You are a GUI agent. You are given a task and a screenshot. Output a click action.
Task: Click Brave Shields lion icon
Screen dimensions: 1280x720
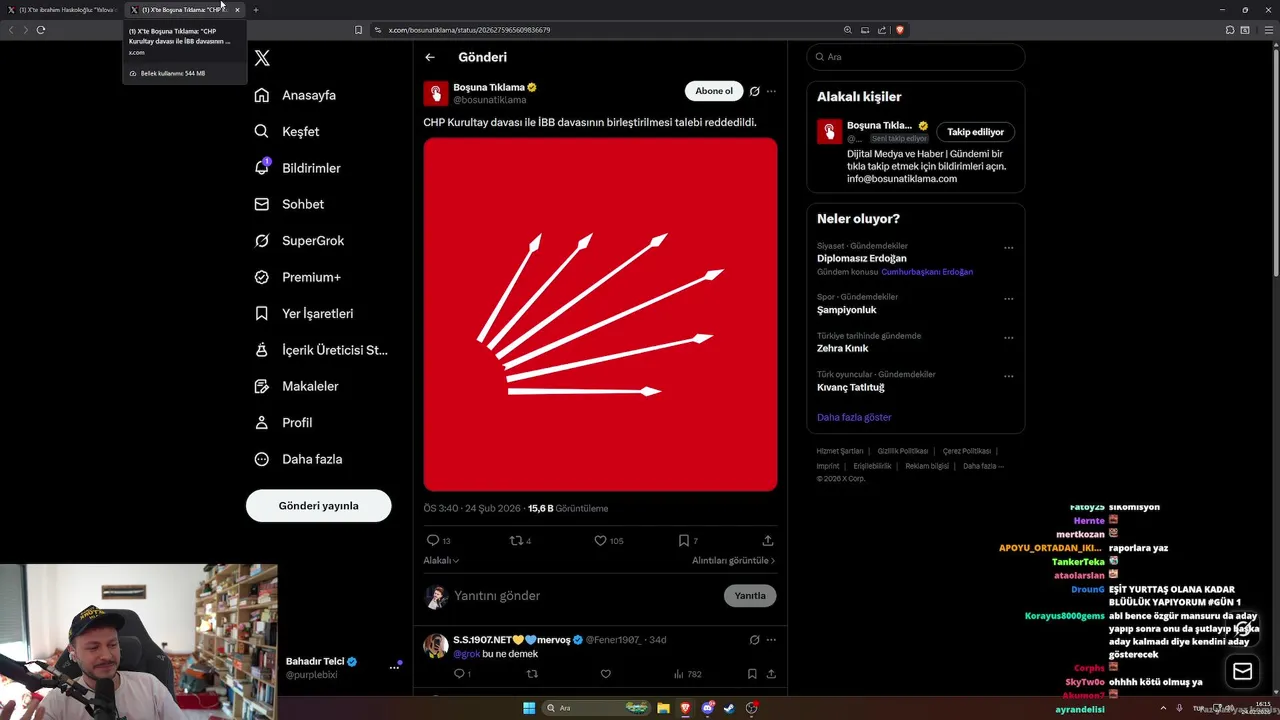coord(899,30)
